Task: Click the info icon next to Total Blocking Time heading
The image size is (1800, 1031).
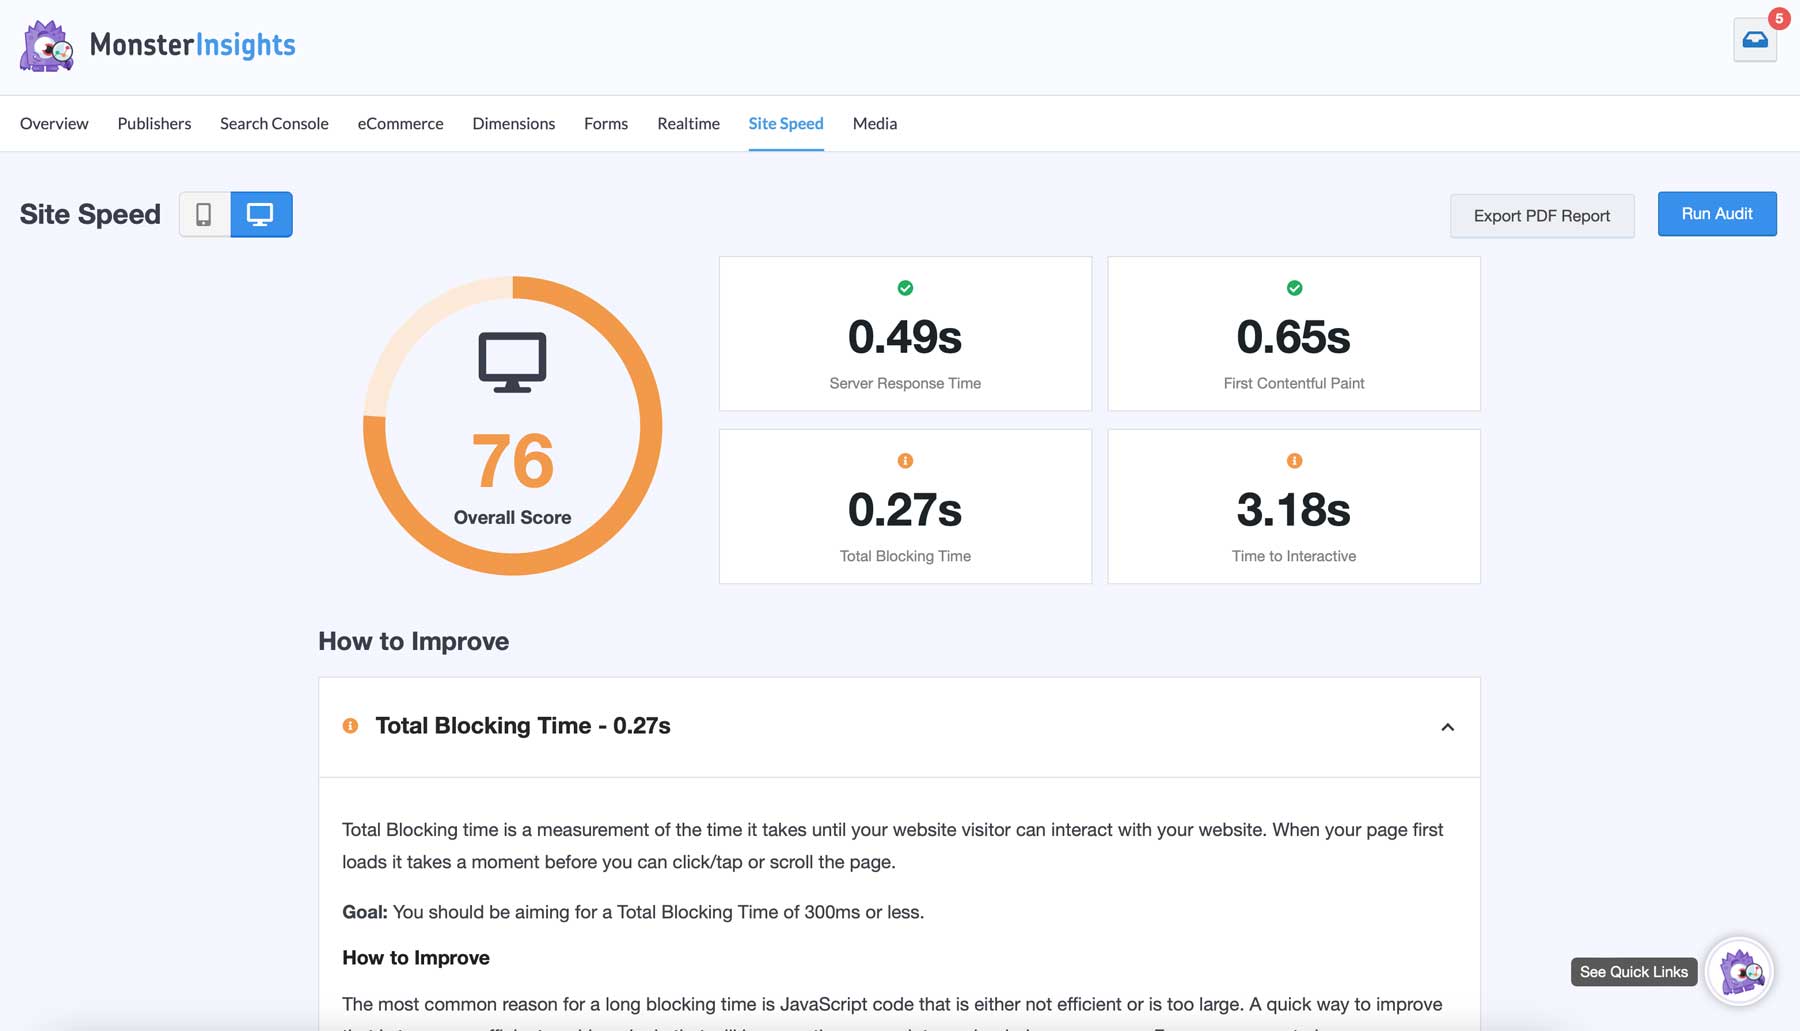Action: pos(350,726)
